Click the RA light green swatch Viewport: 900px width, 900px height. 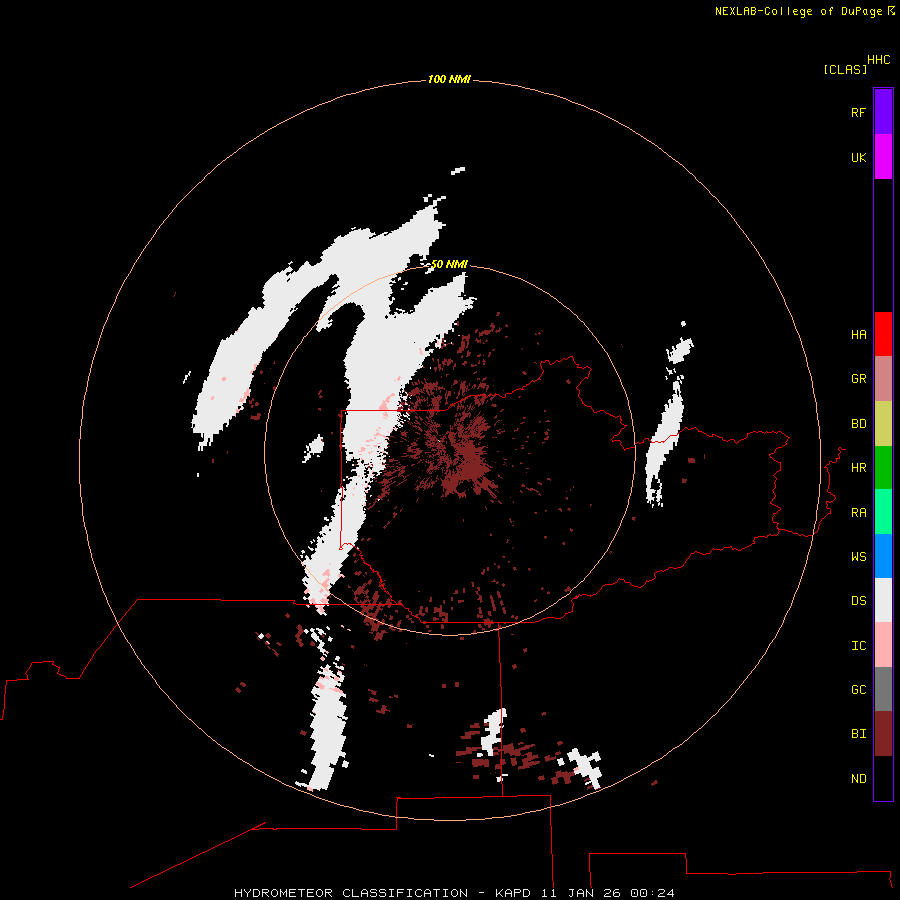coord(883,512)
